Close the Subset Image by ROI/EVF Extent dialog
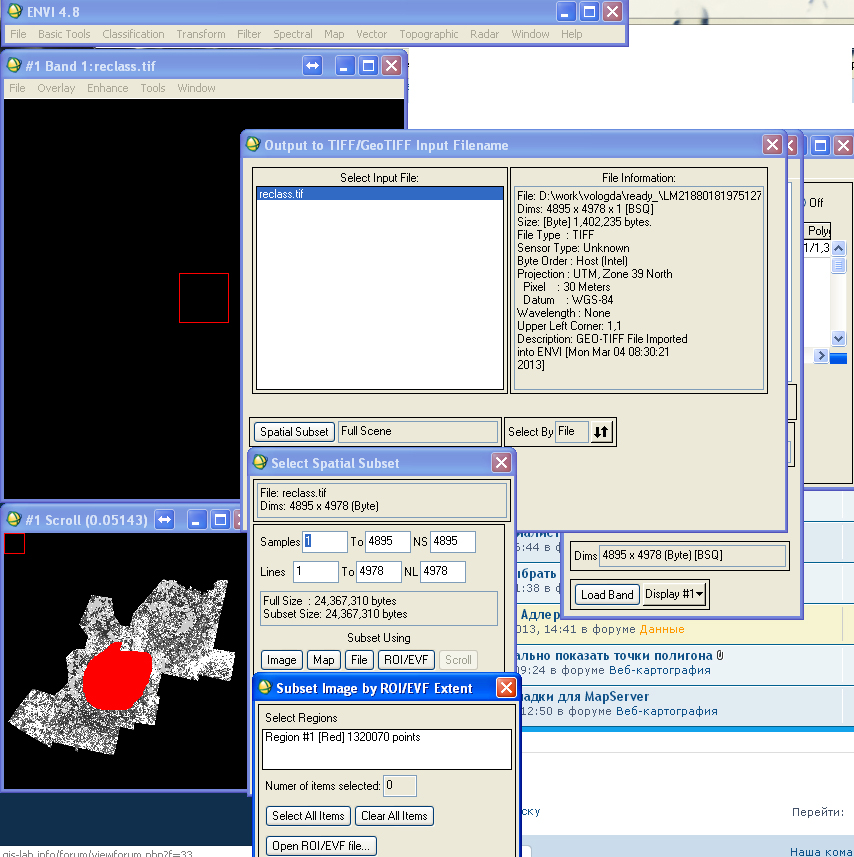This screenshot has height=857, width=854. click(x=506, y=687)
